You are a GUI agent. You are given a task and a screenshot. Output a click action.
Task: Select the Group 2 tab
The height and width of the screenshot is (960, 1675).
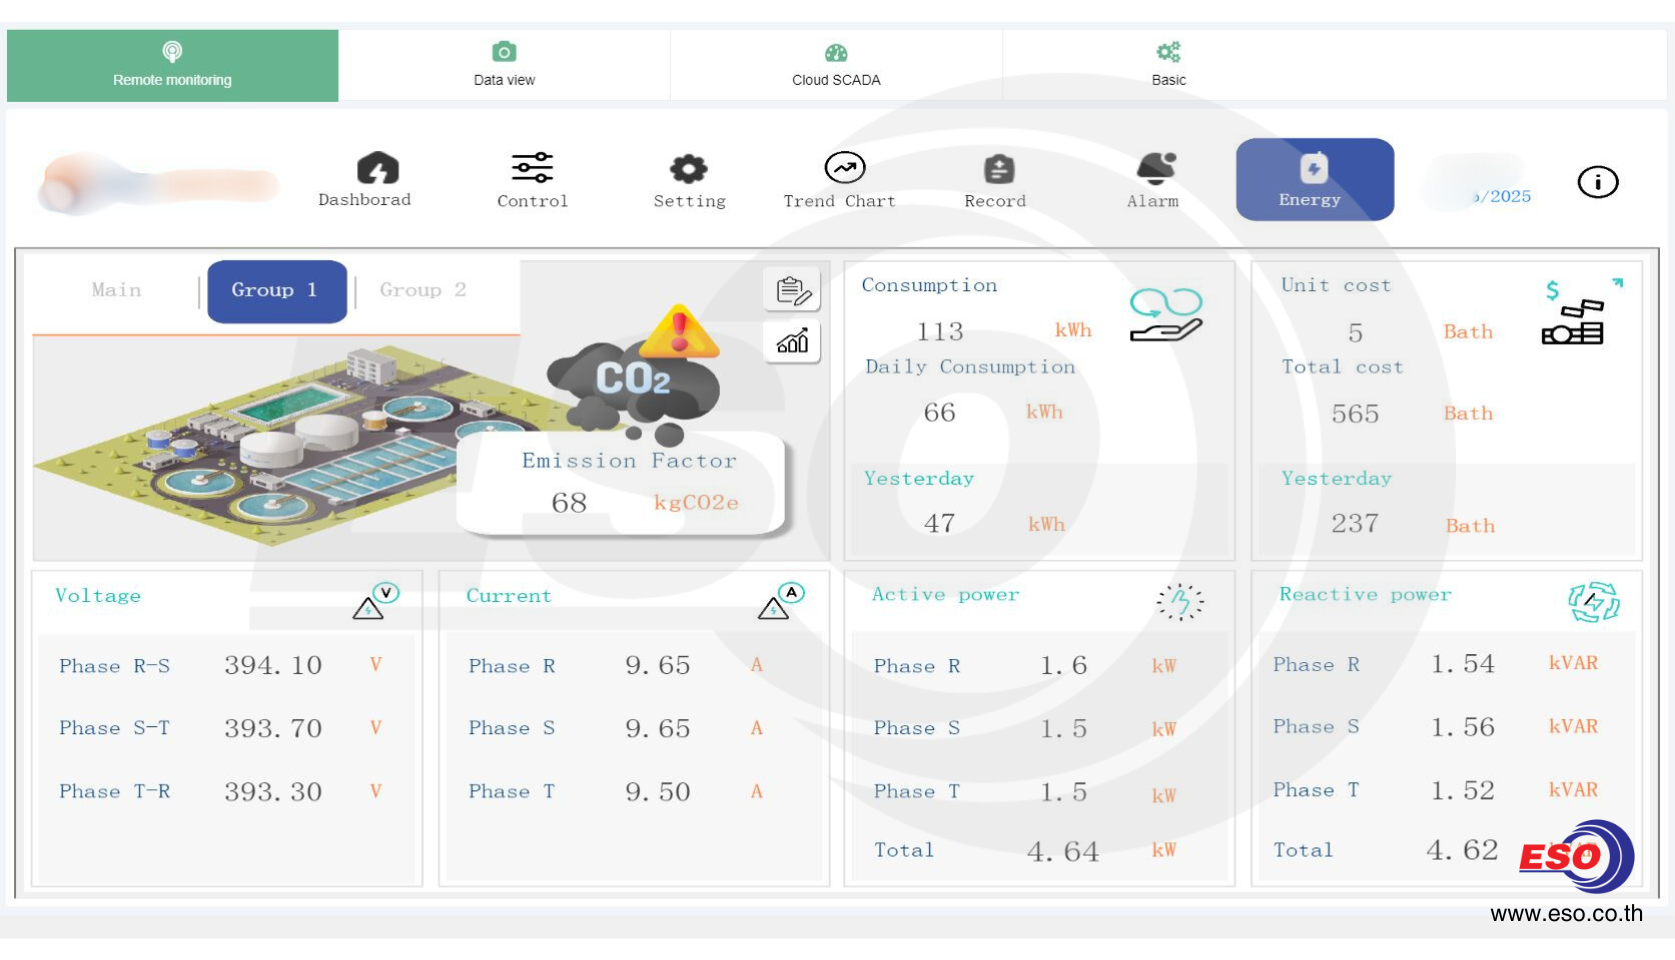[x=422, y=290]
